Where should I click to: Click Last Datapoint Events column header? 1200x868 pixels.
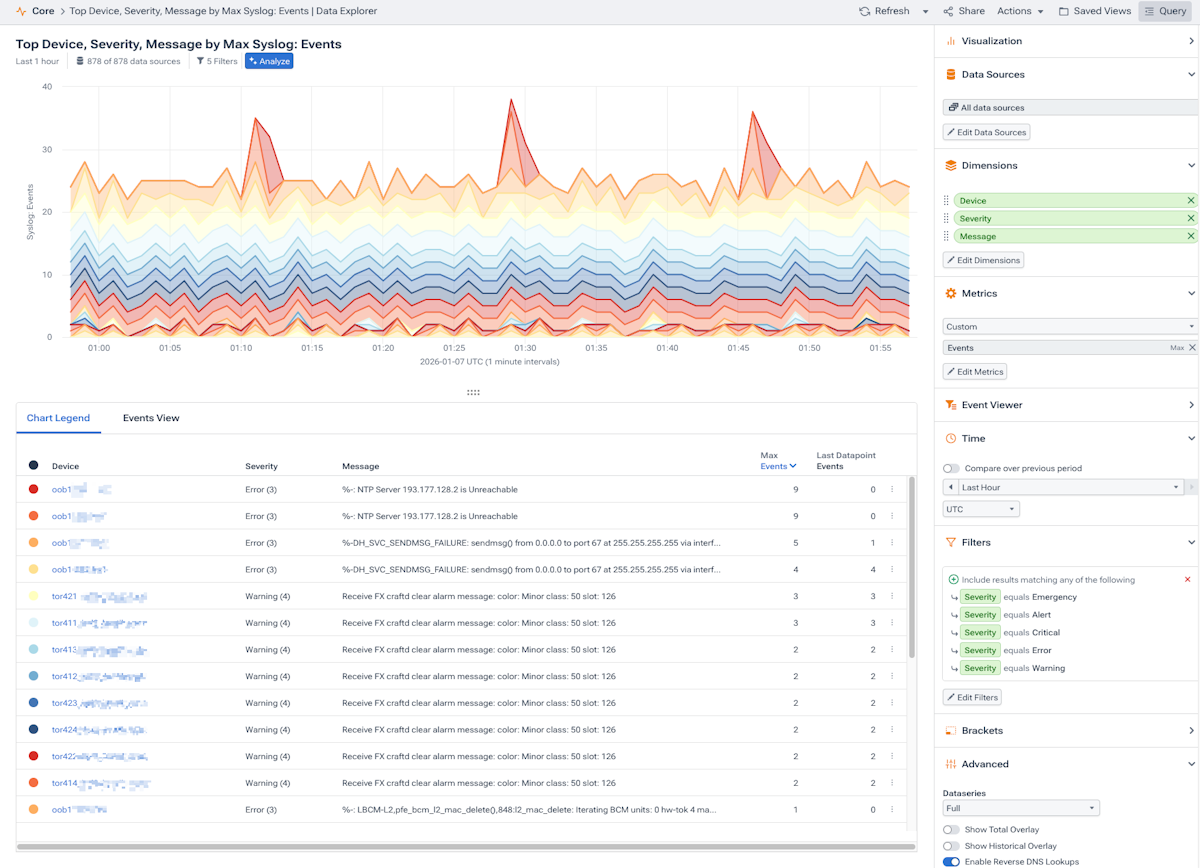click(846, 460)
